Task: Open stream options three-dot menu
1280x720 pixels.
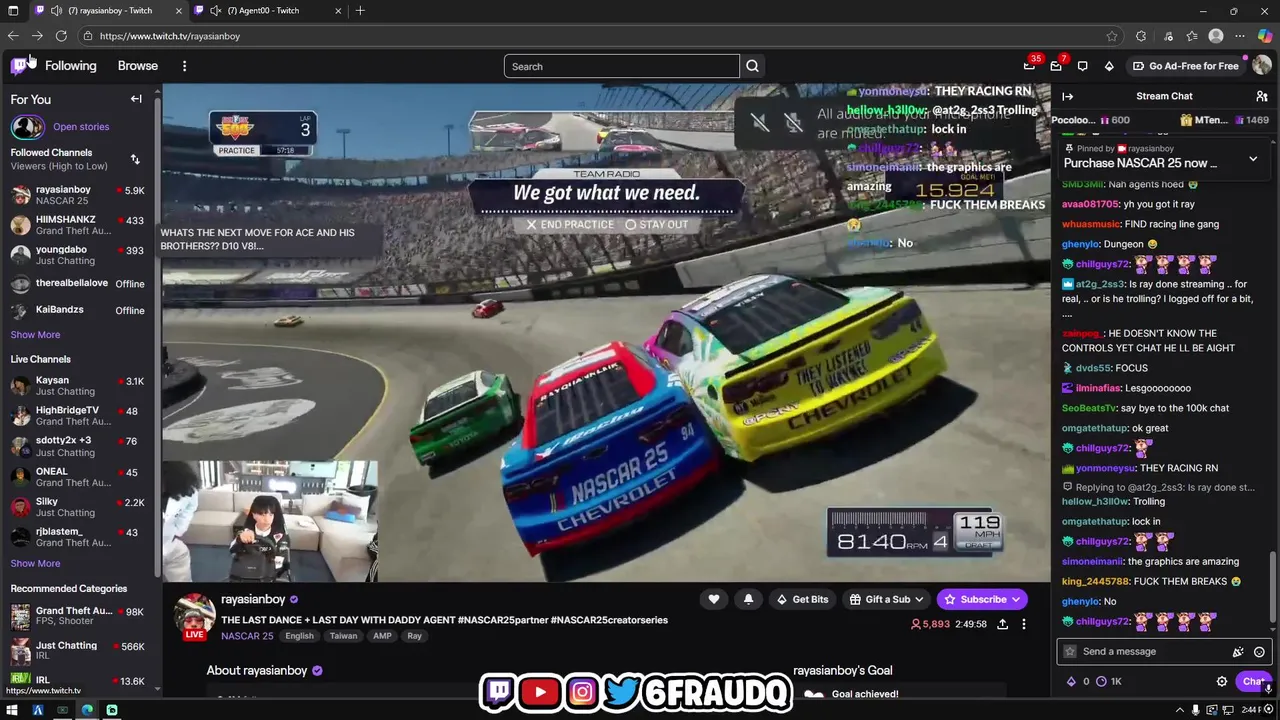Action: pyautogui.click(x=1023, y=624)
